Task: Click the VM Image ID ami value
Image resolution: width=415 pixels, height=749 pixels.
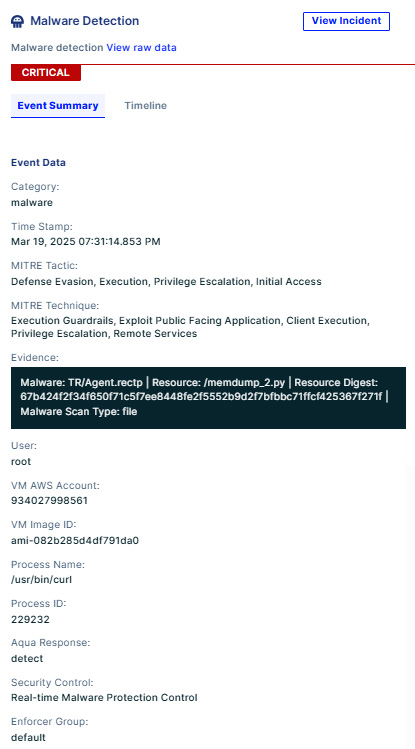Action: pyautogui.click(x=75, y=541)
